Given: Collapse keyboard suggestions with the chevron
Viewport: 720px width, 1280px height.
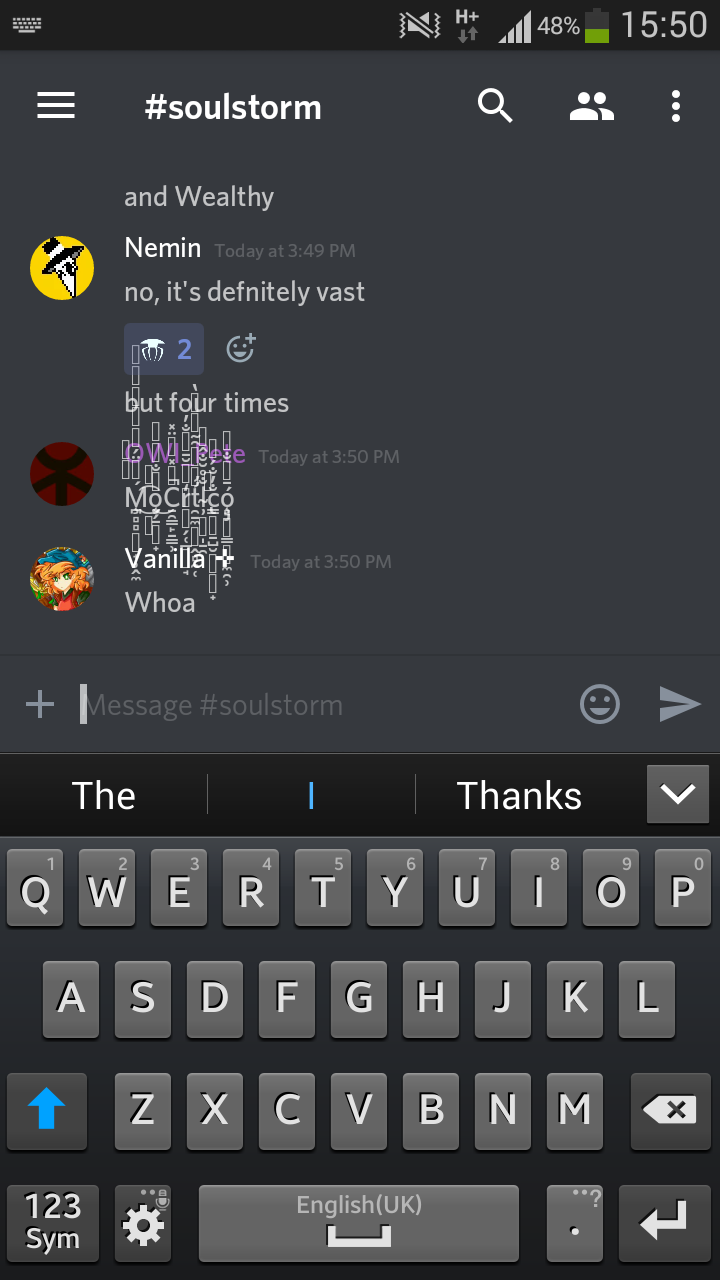Looking at the screenshot, I should (x=678, y=795).
